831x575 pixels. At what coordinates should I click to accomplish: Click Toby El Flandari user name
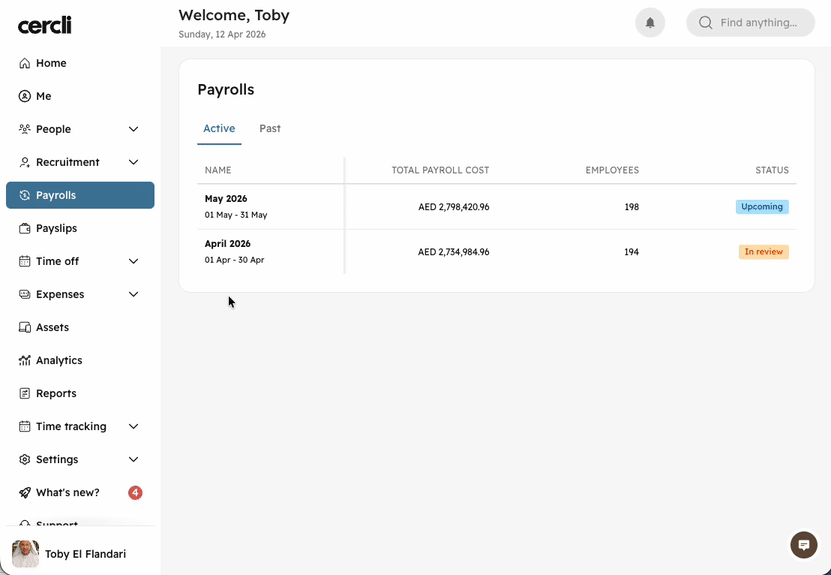tap(85, 554)
